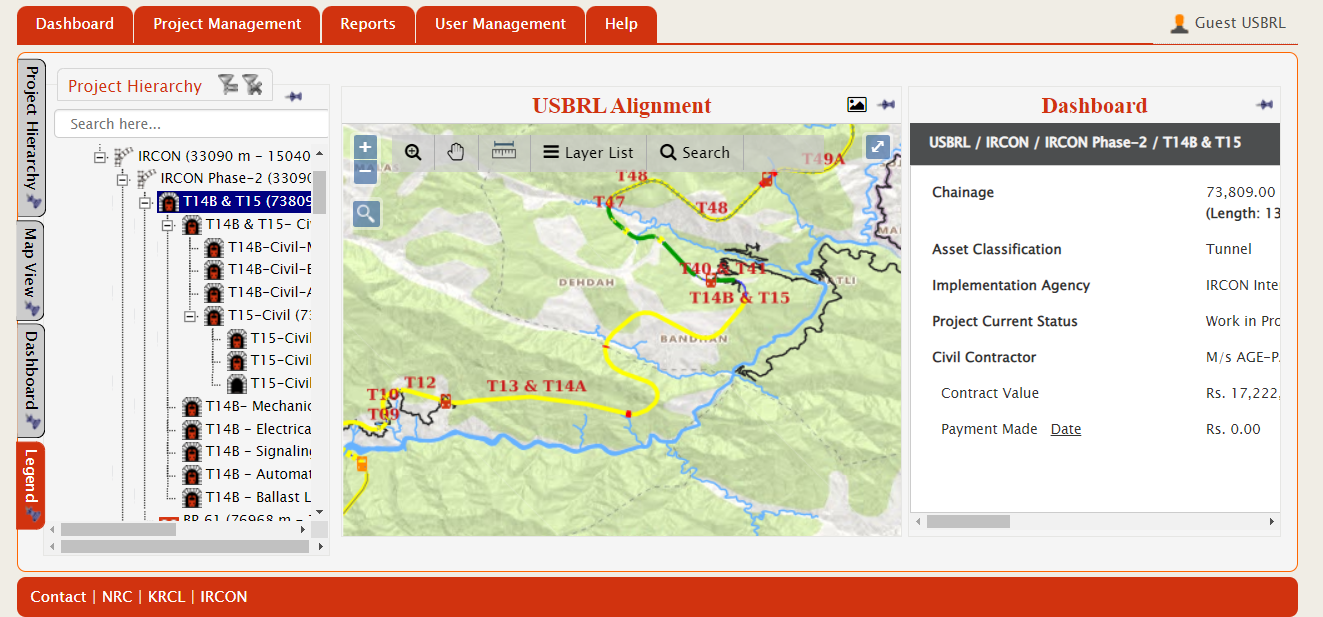1323x617 pixels.
Task: Select the pan hand tool
Action: (456, 152)
